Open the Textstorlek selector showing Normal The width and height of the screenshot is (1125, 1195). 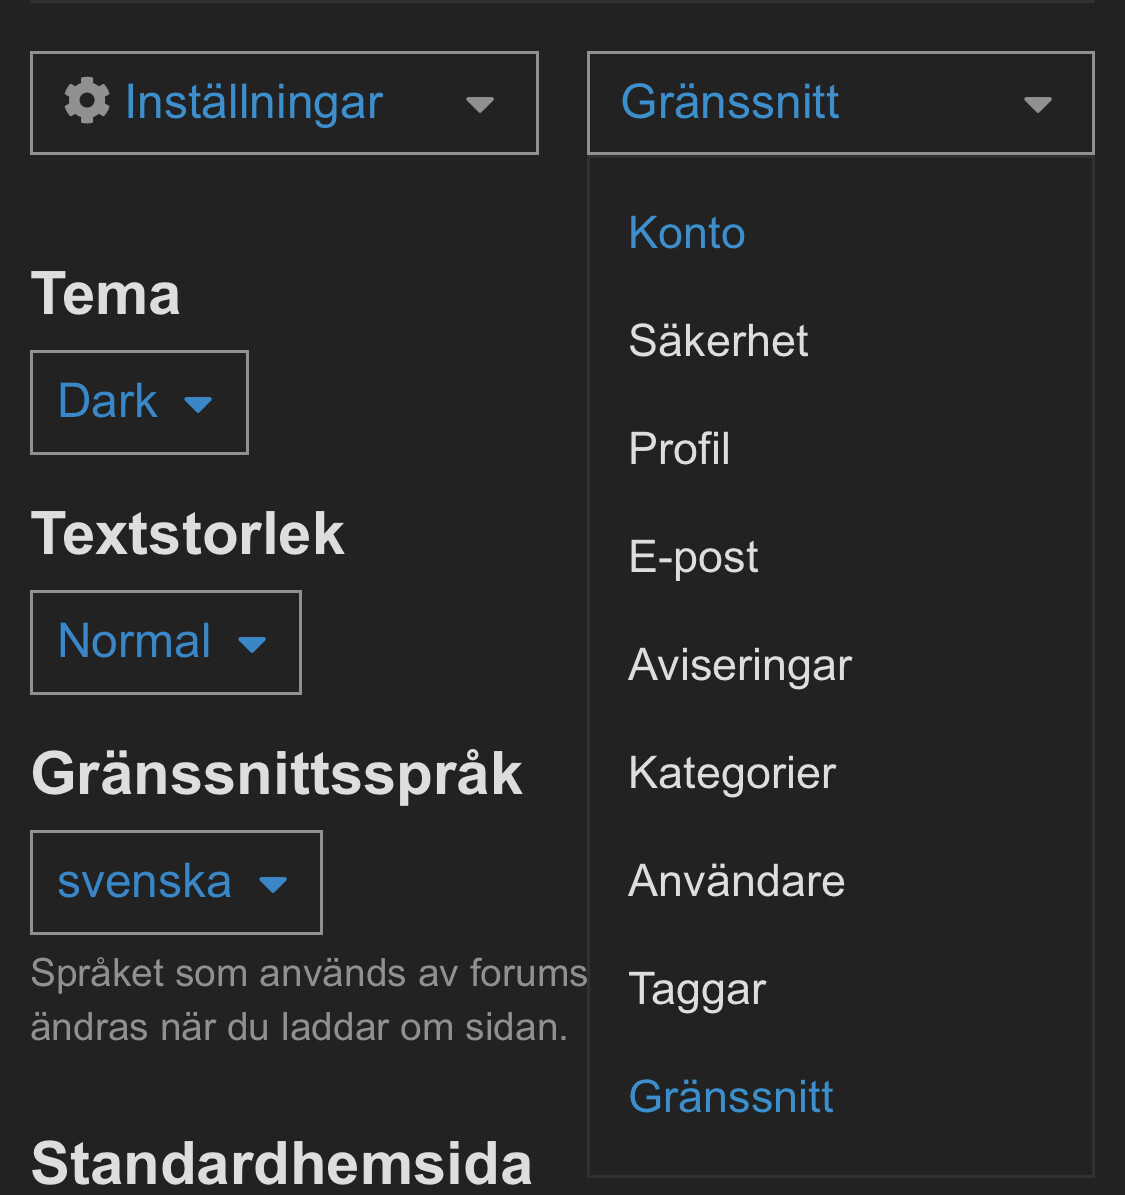coord(165,642)
